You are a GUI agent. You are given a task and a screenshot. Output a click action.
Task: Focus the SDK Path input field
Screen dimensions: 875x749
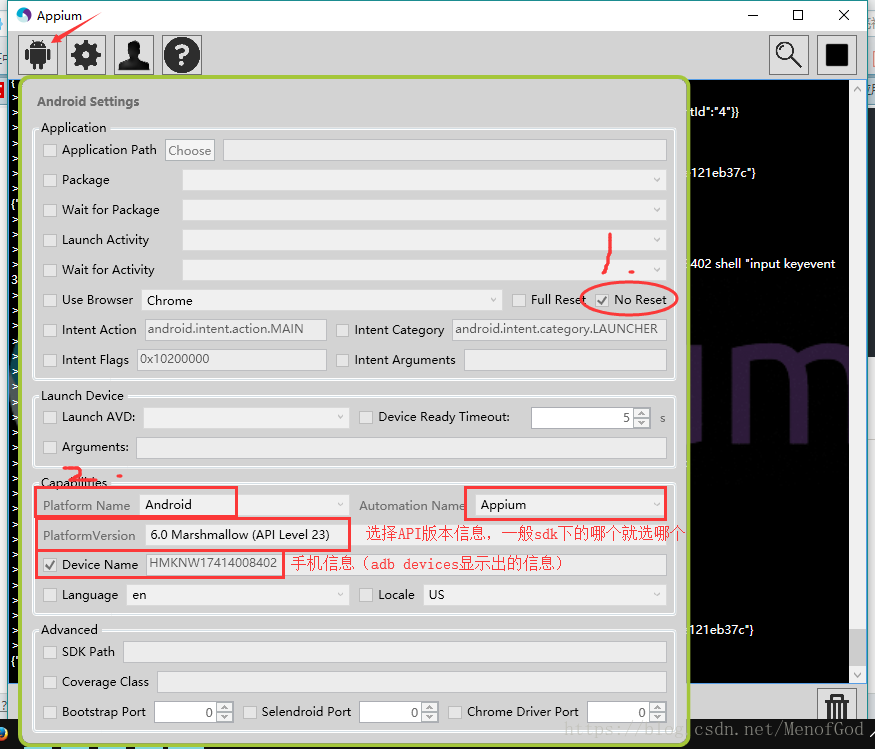pyautogui.click(x=395, y=652)
